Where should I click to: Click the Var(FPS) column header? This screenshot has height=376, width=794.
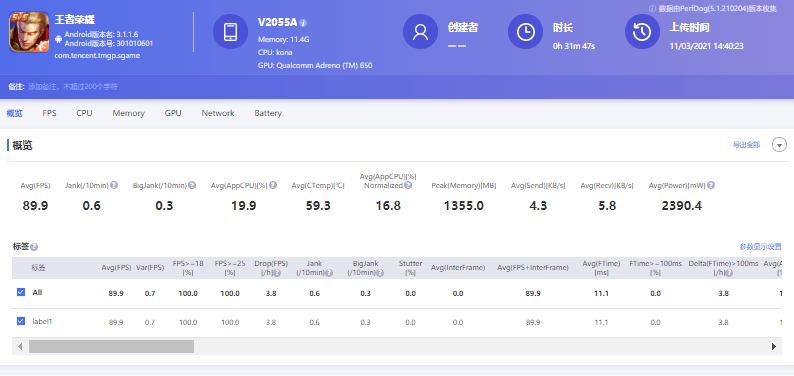(150, 268)
